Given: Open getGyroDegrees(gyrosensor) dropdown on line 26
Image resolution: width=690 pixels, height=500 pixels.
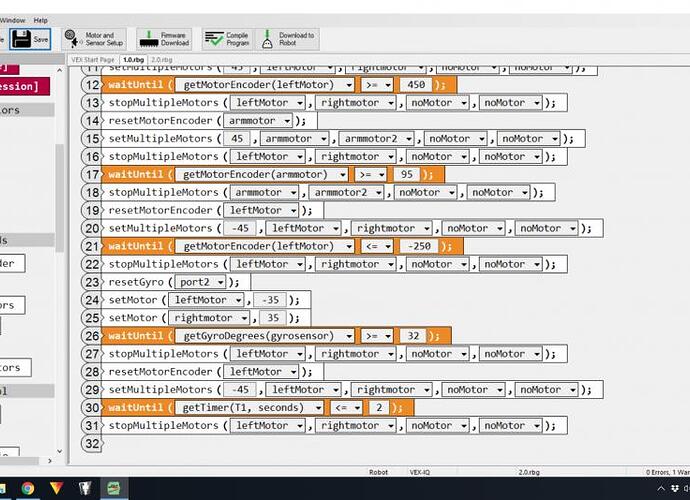Looking at the screenshot, I should click(264, 336).
